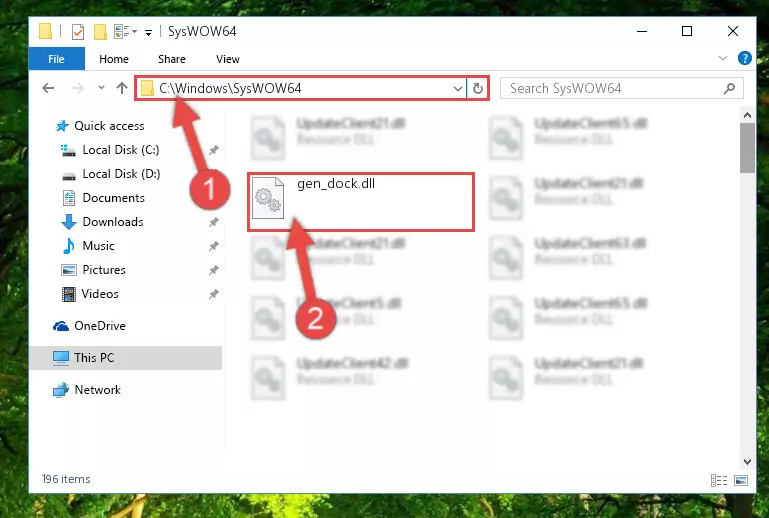The width and height of the screenshot is (769, 518).
Task: Select OneDrive in the navigation pane
Action: pos(100,326)
